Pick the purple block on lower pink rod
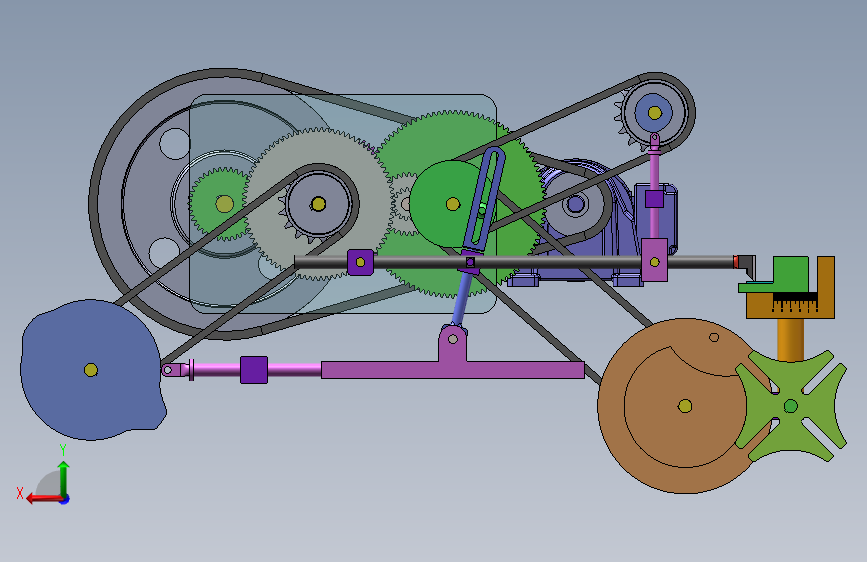This screenshot has height=562, width=867. coord(254,370)
